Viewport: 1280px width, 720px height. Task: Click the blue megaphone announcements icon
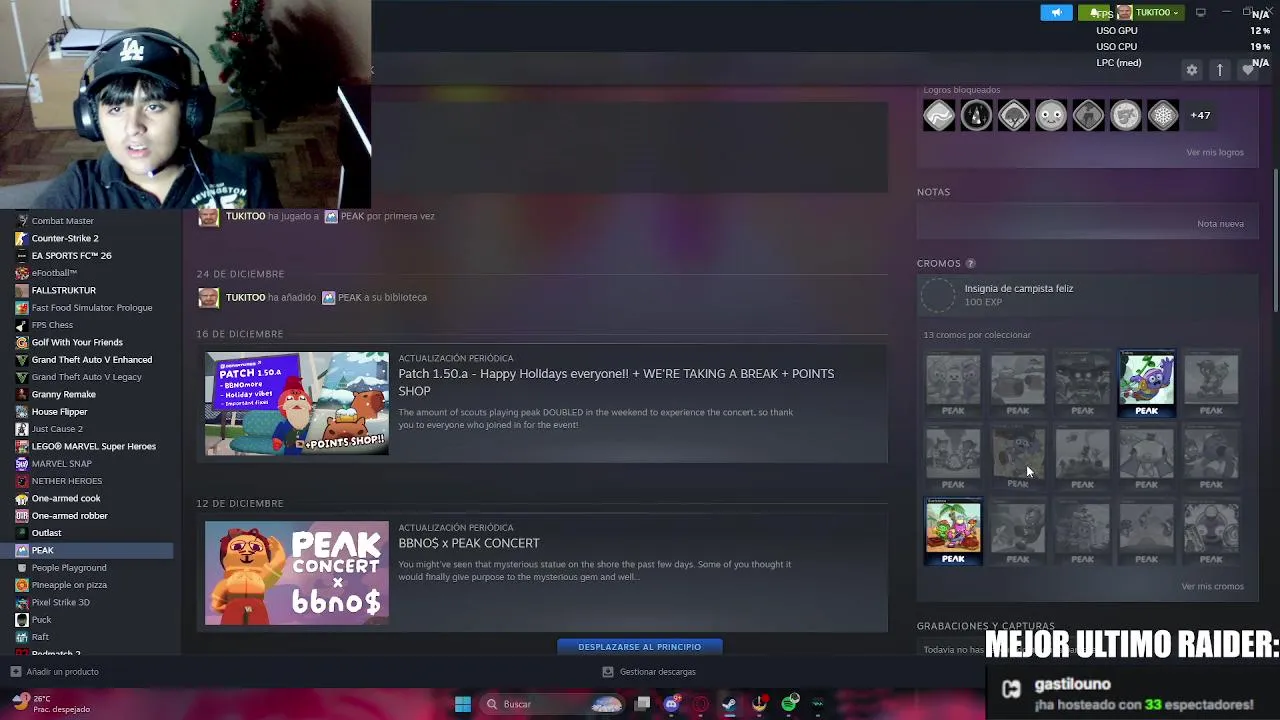click(1056, 12)
